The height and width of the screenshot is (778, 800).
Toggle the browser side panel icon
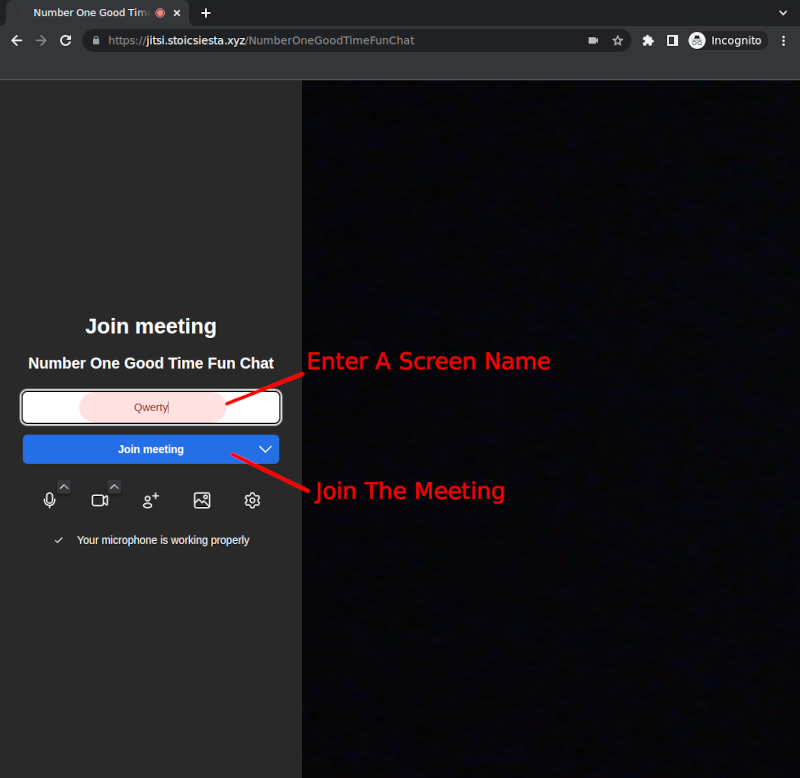[x=672, y=41]
